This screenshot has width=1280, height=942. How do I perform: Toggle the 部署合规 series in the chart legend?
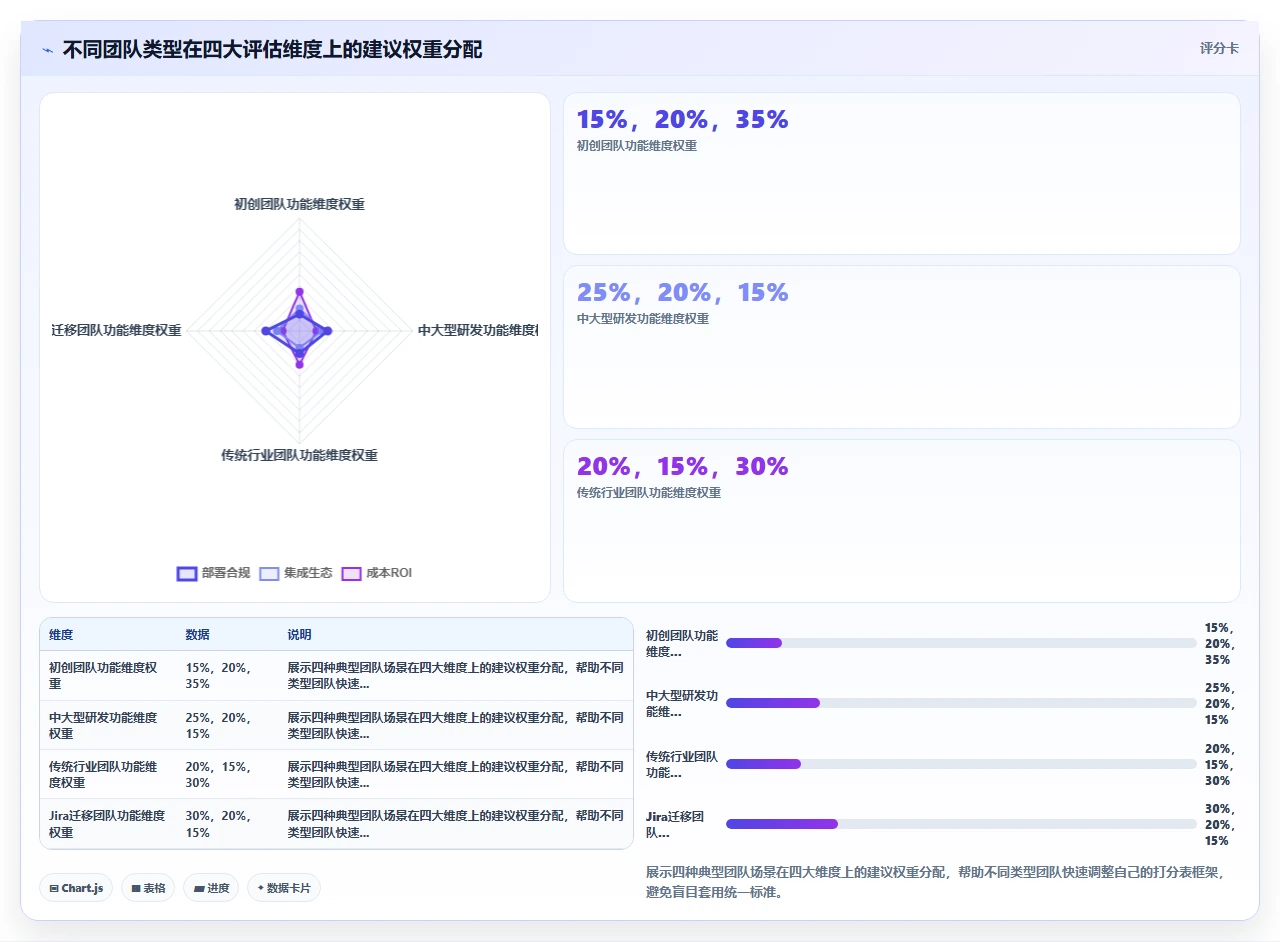pos(213,573)
